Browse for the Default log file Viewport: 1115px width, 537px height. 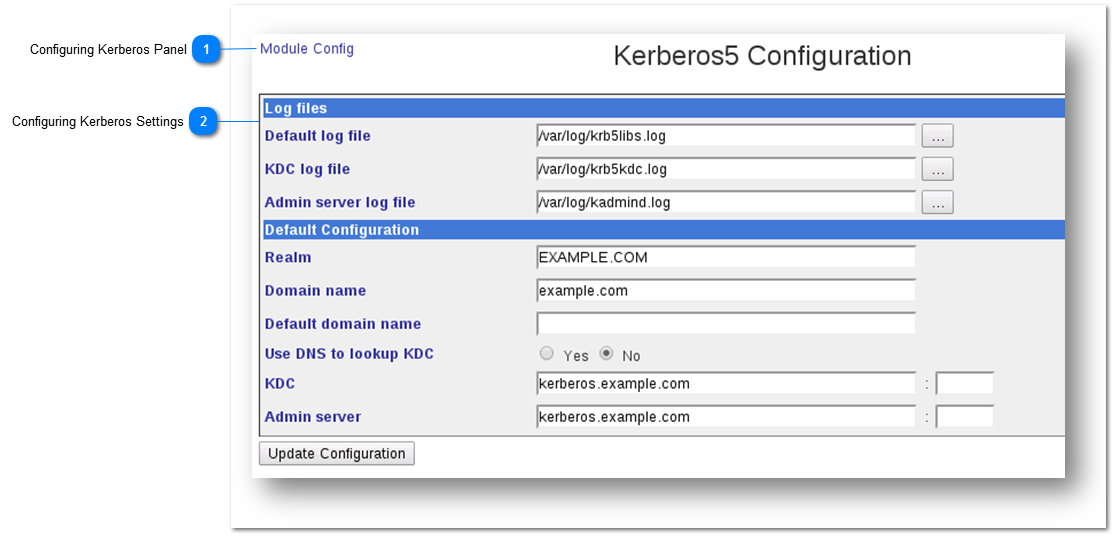click(x=937, y=136)
